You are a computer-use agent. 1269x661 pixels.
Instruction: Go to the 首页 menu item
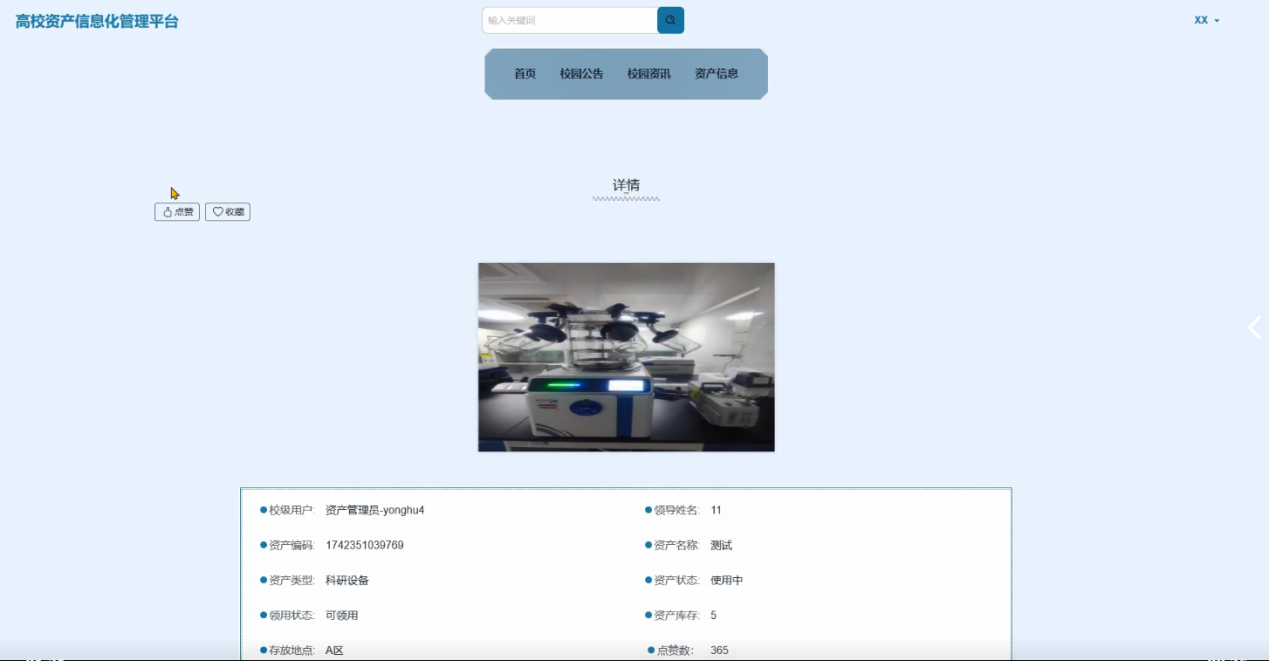coord(525,74)
